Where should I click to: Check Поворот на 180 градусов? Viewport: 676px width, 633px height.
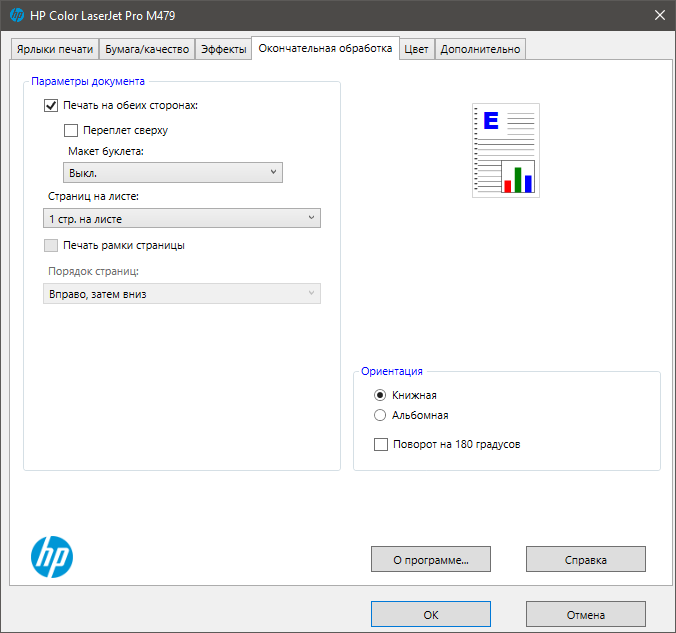click(x=381, y=444)
